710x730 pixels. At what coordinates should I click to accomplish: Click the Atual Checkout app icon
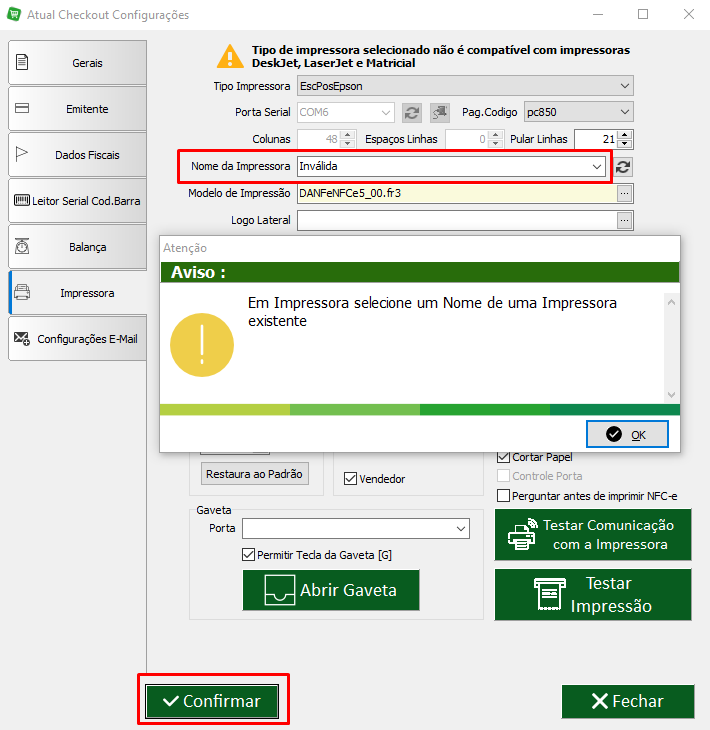14,14
